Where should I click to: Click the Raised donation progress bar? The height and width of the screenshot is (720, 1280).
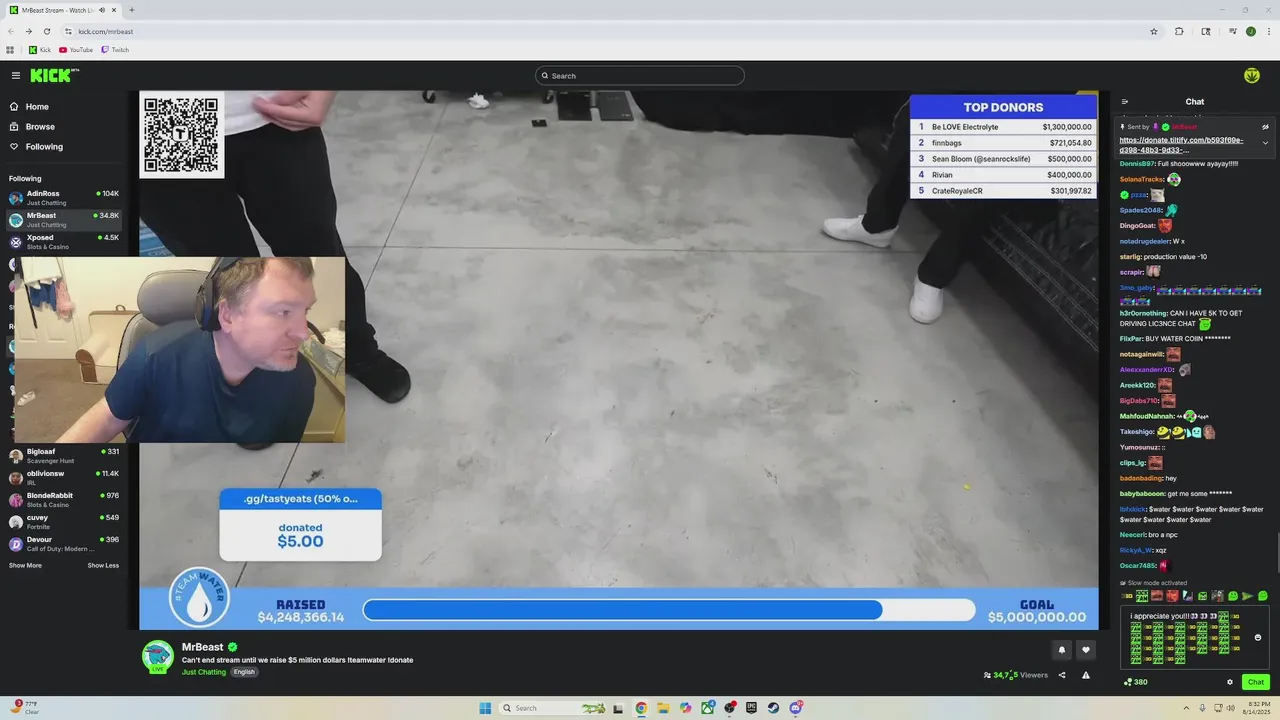pyautogui.click(x=668, y=610)
